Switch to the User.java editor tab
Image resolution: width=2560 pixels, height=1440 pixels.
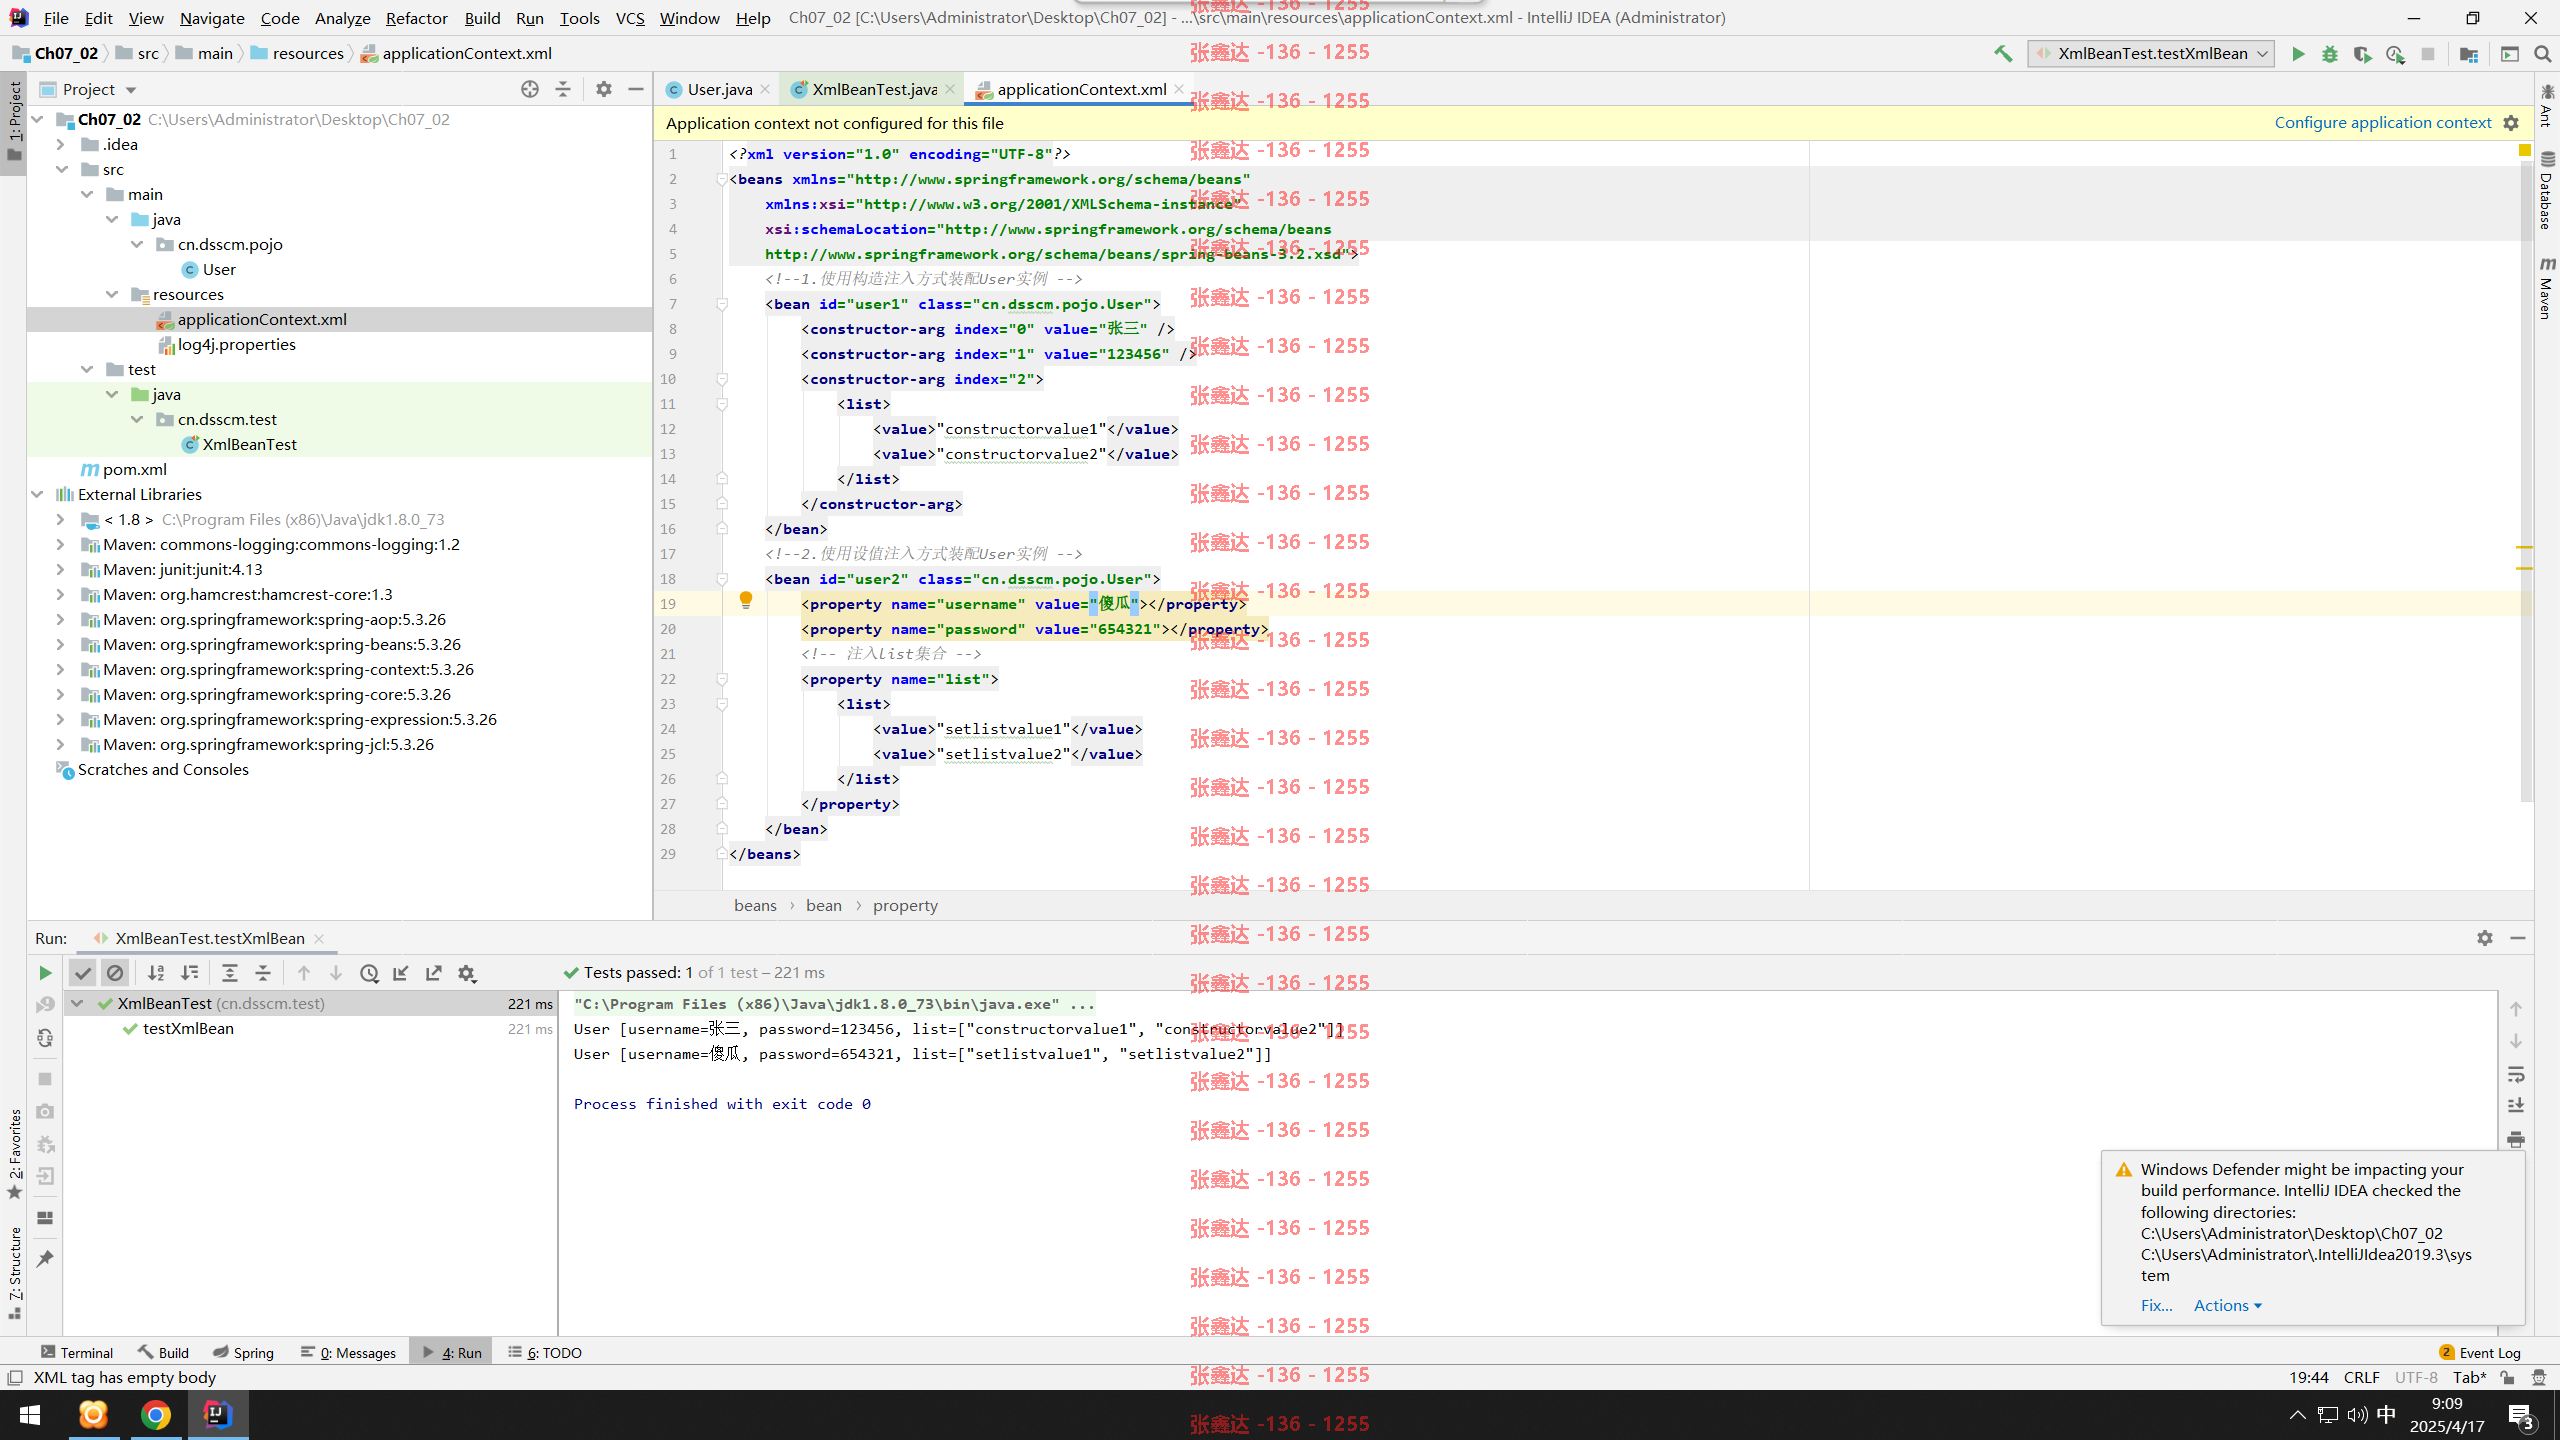pyautogui.click(x=719, y=89)
